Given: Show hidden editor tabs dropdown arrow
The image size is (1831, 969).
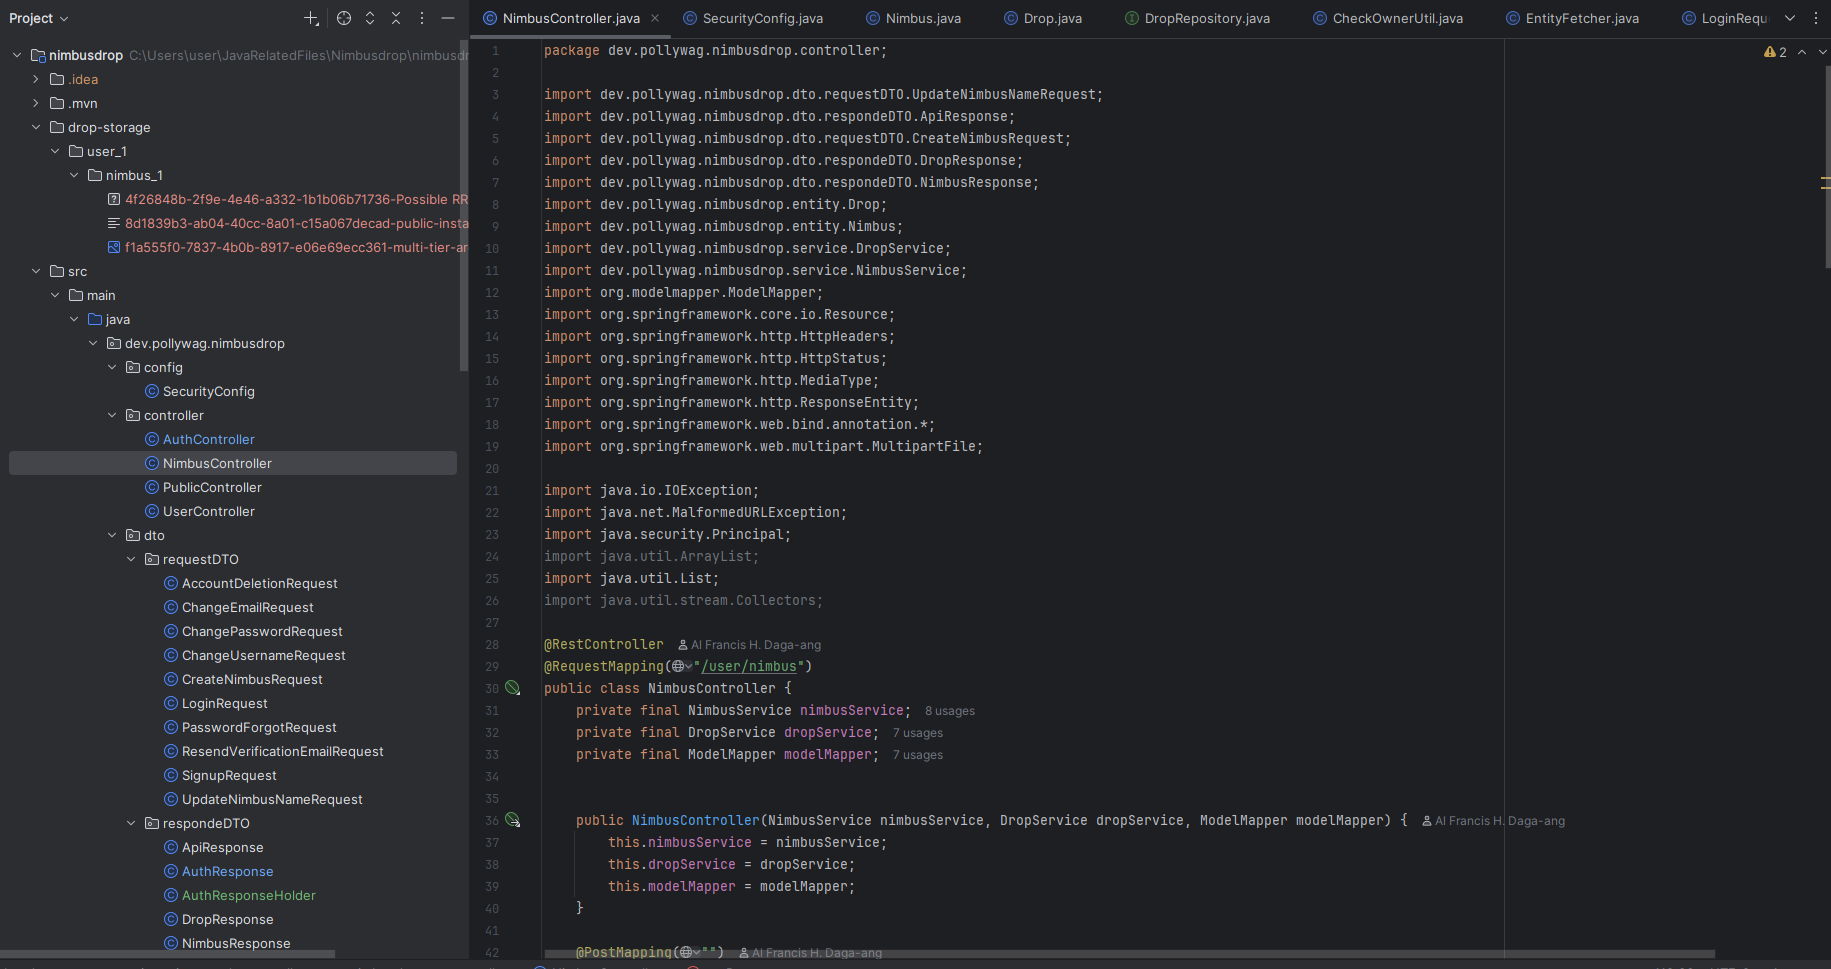Looking at the screenshot, I should [x=1790, y=18].
